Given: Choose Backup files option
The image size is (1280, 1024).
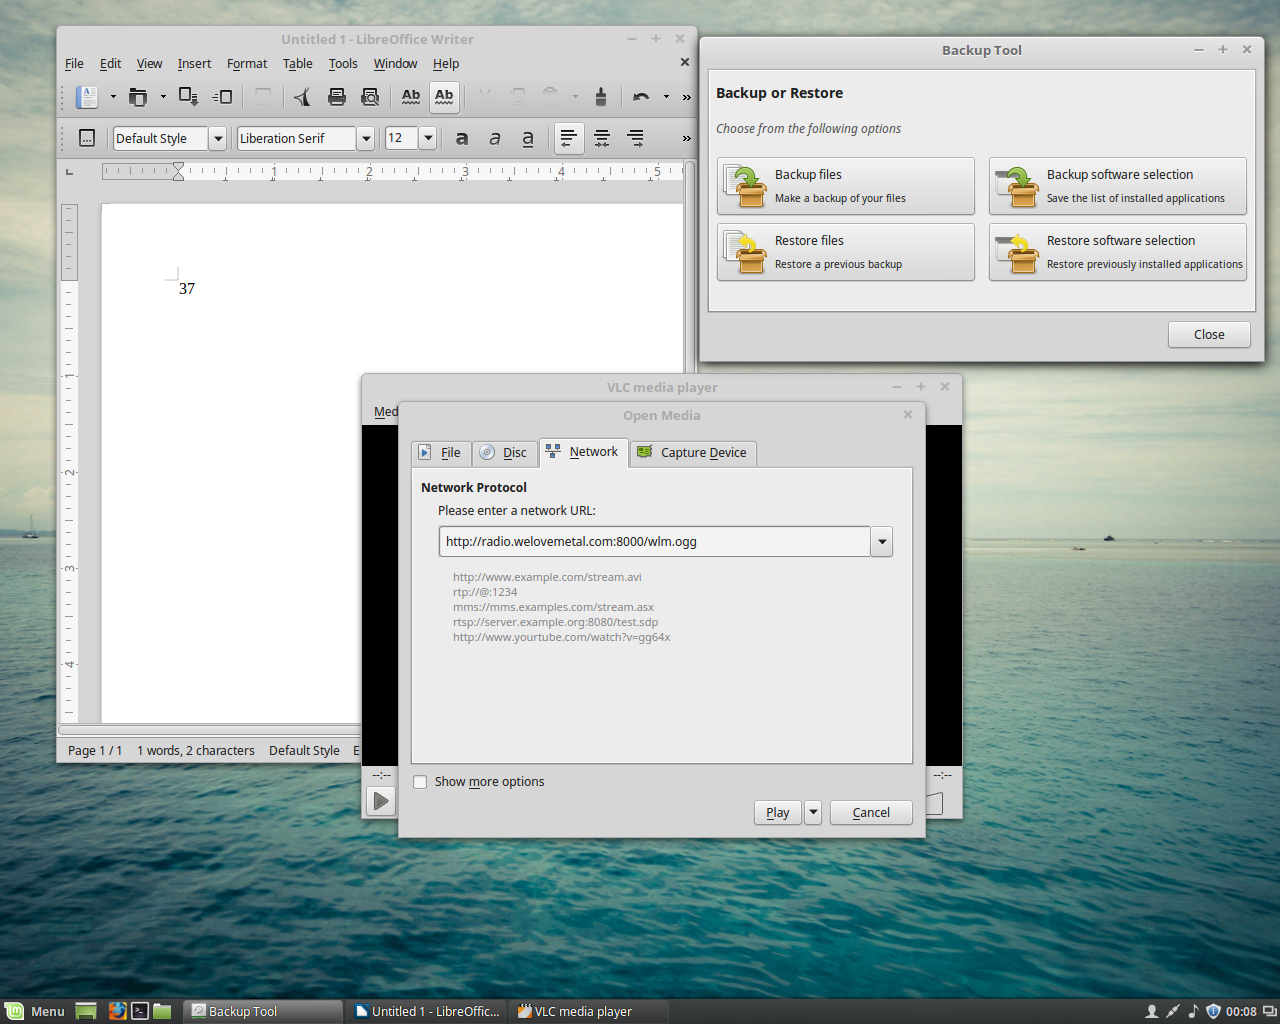Looking at the screenshot, I should 846,186.
